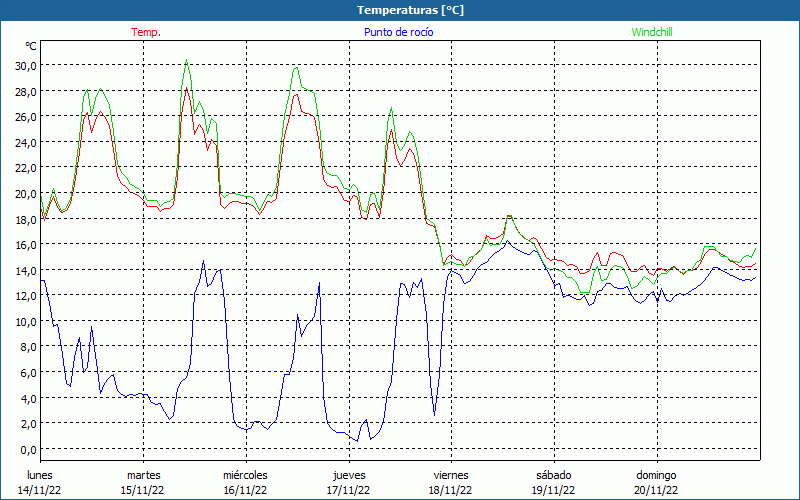Click the 12,0 y-axis value

(26, 296)
